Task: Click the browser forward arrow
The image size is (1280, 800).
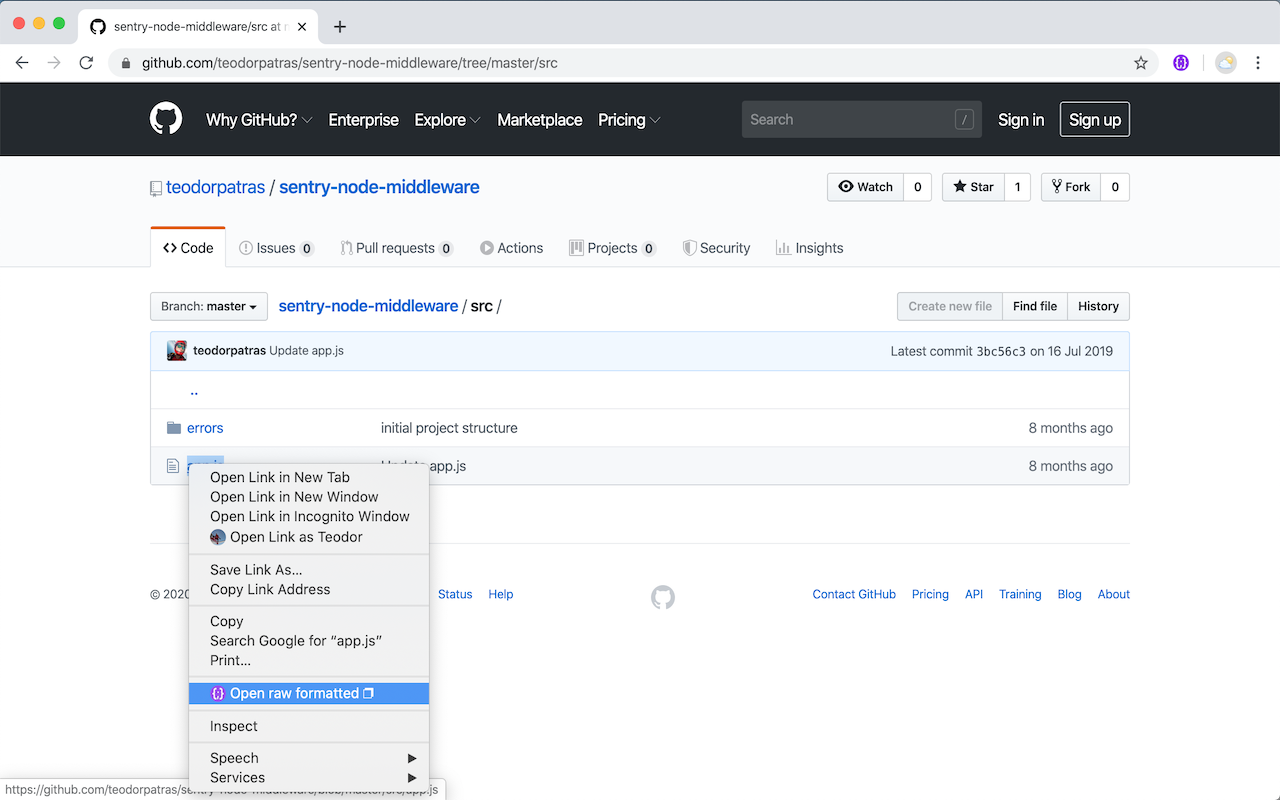Action: 54,63
